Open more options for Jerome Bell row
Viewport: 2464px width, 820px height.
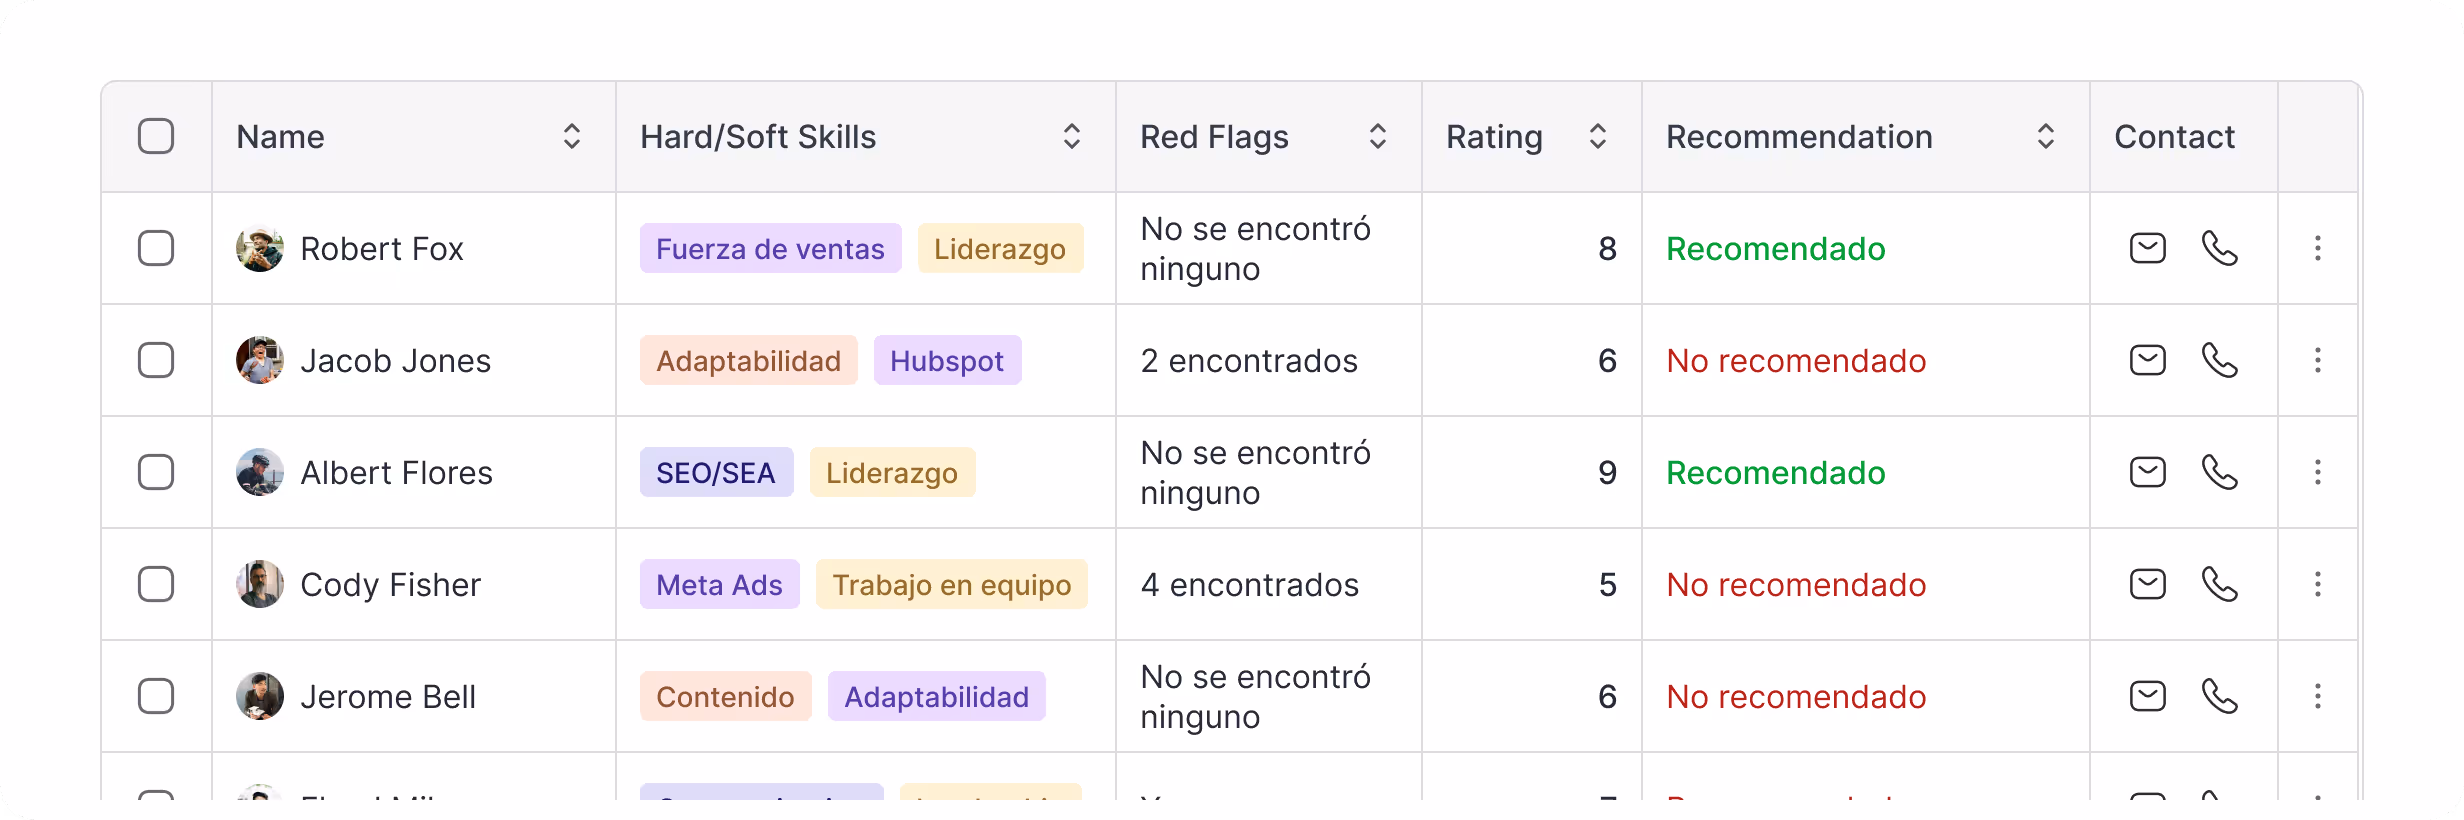(x=2317, y=696)
